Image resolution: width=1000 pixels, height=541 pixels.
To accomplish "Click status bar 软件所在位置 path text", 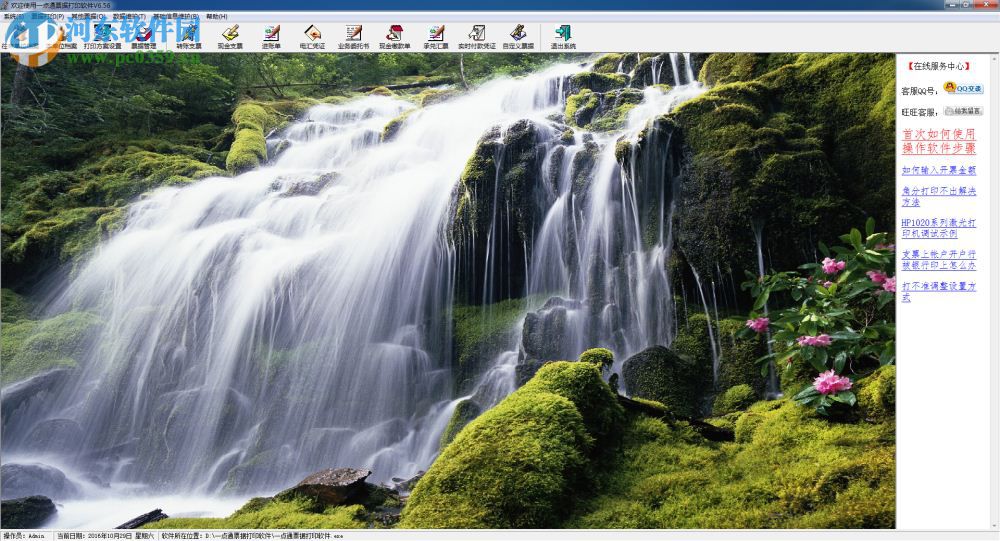I will tap(252, 536).
